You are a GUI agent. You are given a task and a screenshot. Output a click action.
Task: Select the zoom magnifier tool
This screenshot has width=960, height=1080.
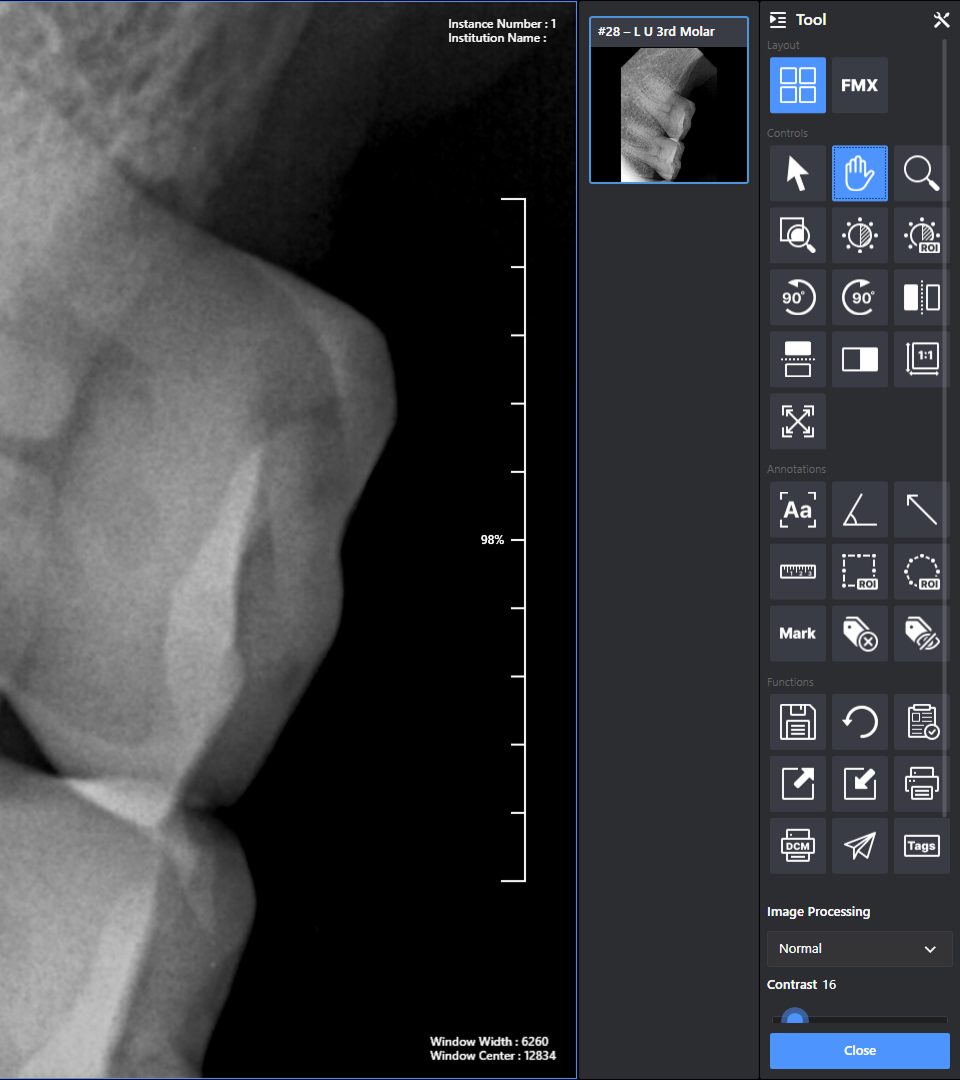point(921,173)
